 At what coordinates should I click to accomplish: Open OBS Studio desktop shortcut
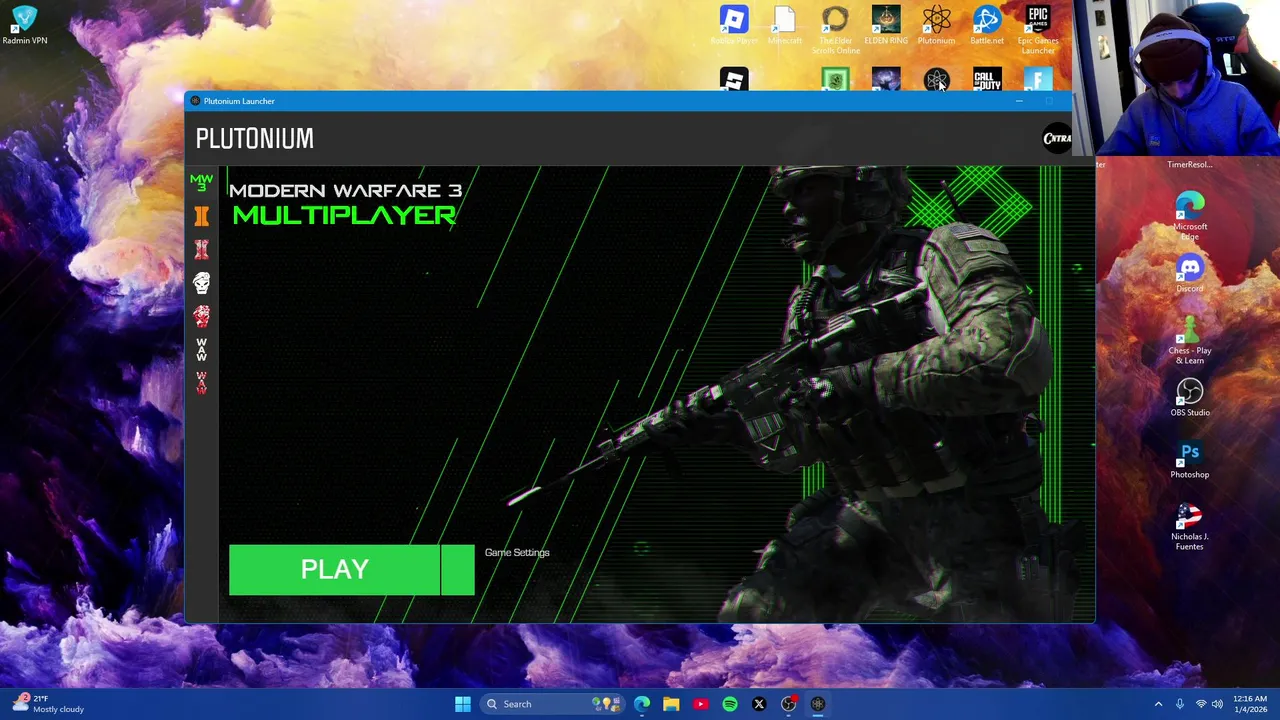point(1190,397)
